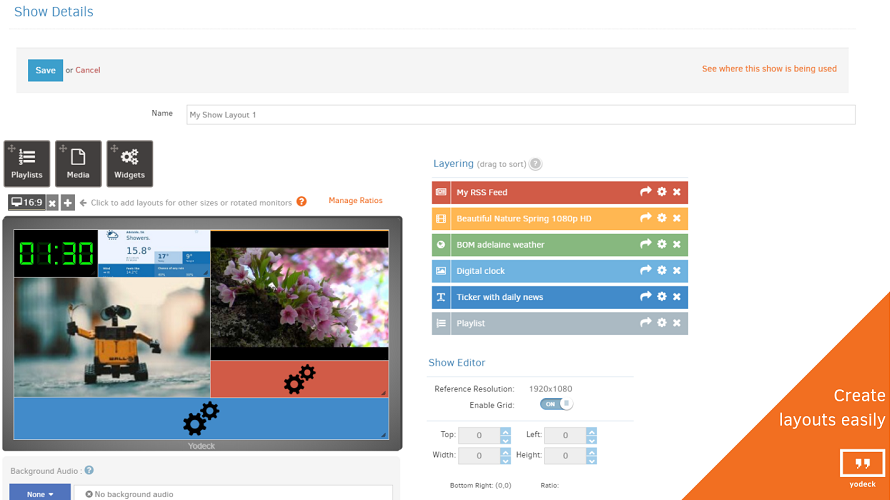Select the Ticker with daily news layer

[x=530, y=297]
